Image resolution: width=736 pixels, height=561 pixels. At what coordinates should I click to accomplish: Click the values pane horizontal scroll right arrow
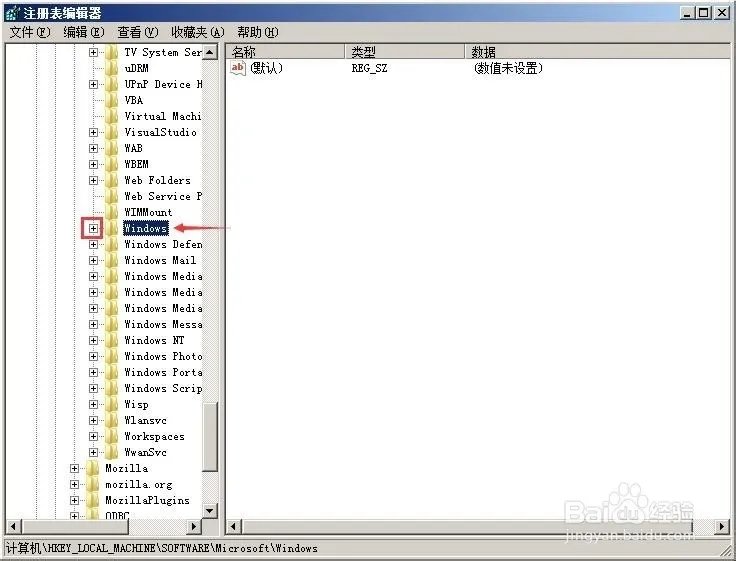pyautogui.click(x=722, y=526)
